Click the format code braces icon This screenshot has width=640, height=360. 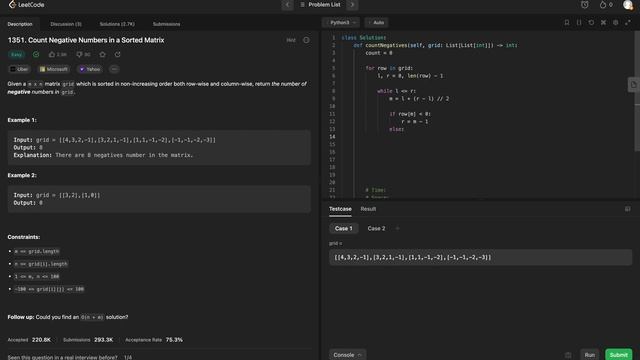pos(579,22)
